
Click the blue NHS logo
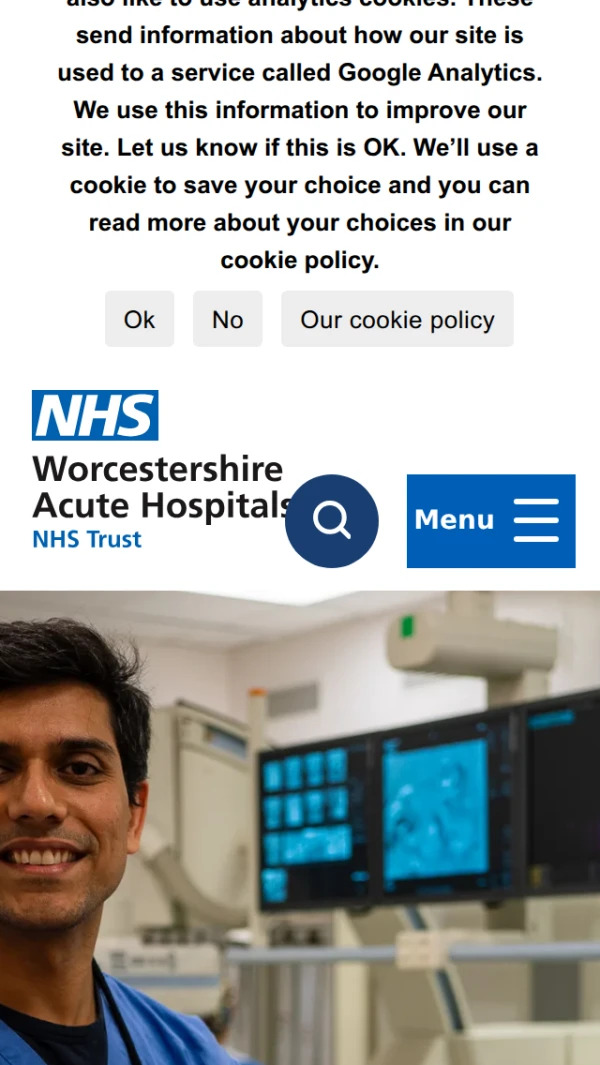pos(95,415)
